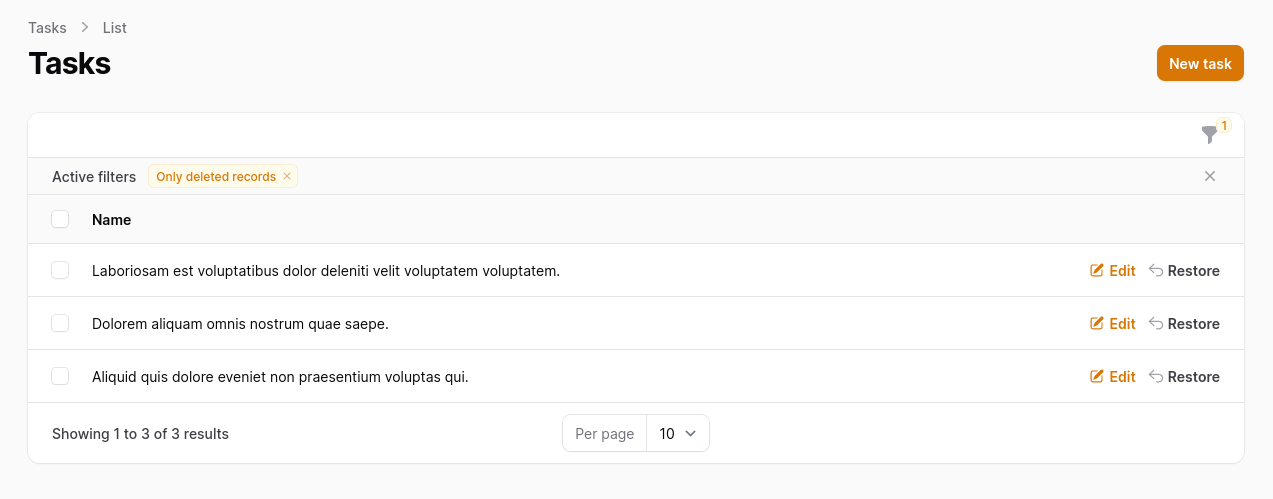The image size is (1273, 499).
Task: Open the table filters funnel icon
Action: click(1209, 135)
